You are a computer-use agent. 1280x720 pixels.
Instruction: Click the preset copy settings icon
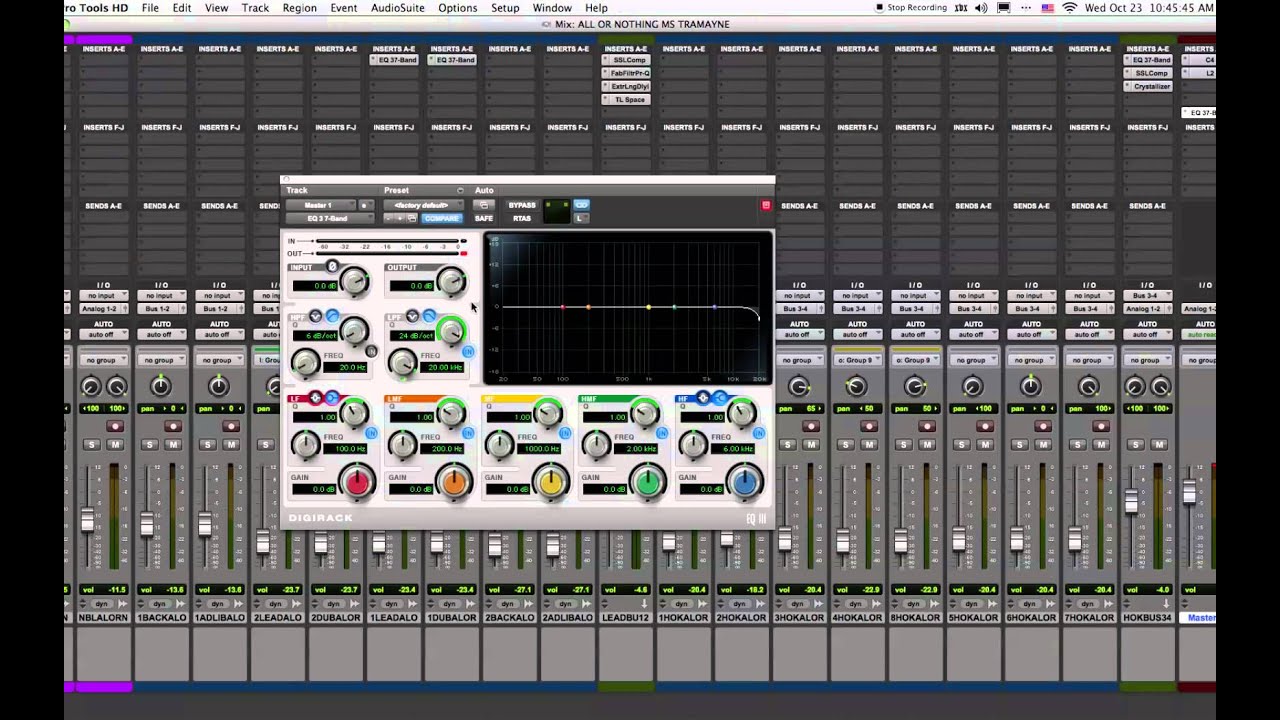(412, 218)
